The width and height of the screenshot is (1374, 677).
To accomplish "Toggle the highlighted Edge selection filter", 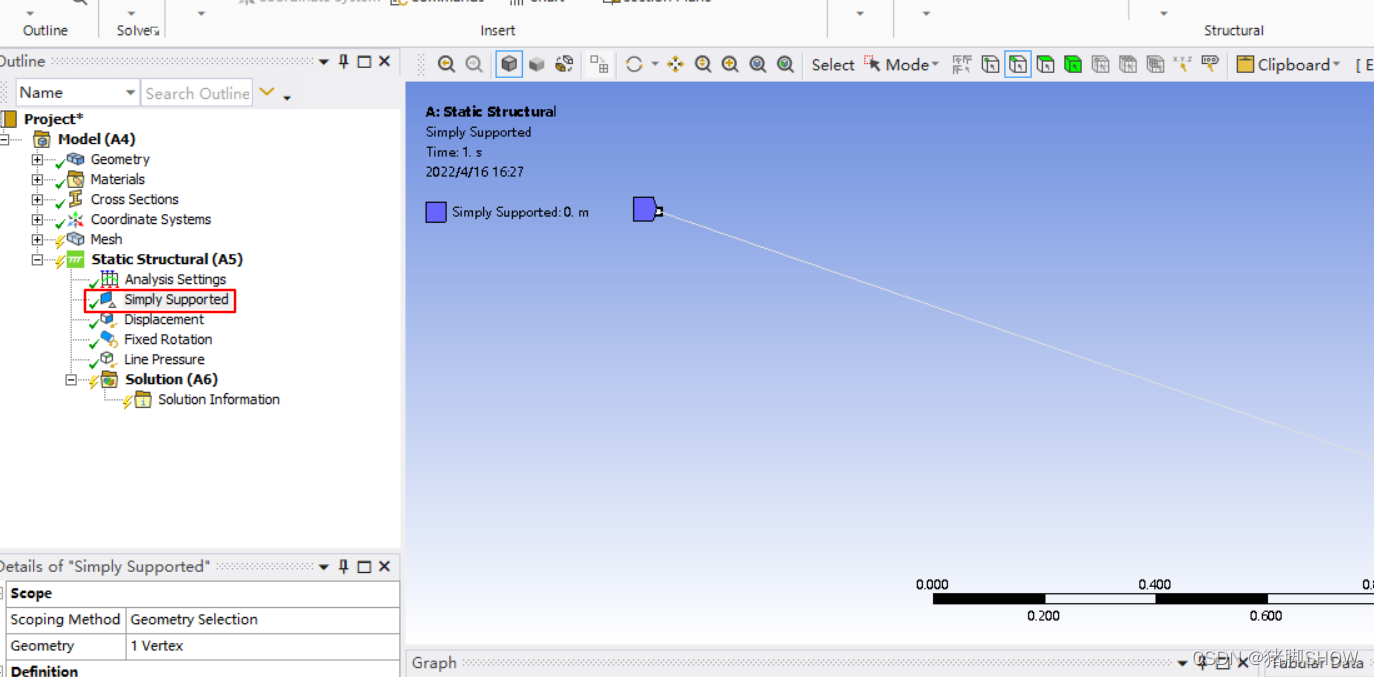I will 1018,65.
